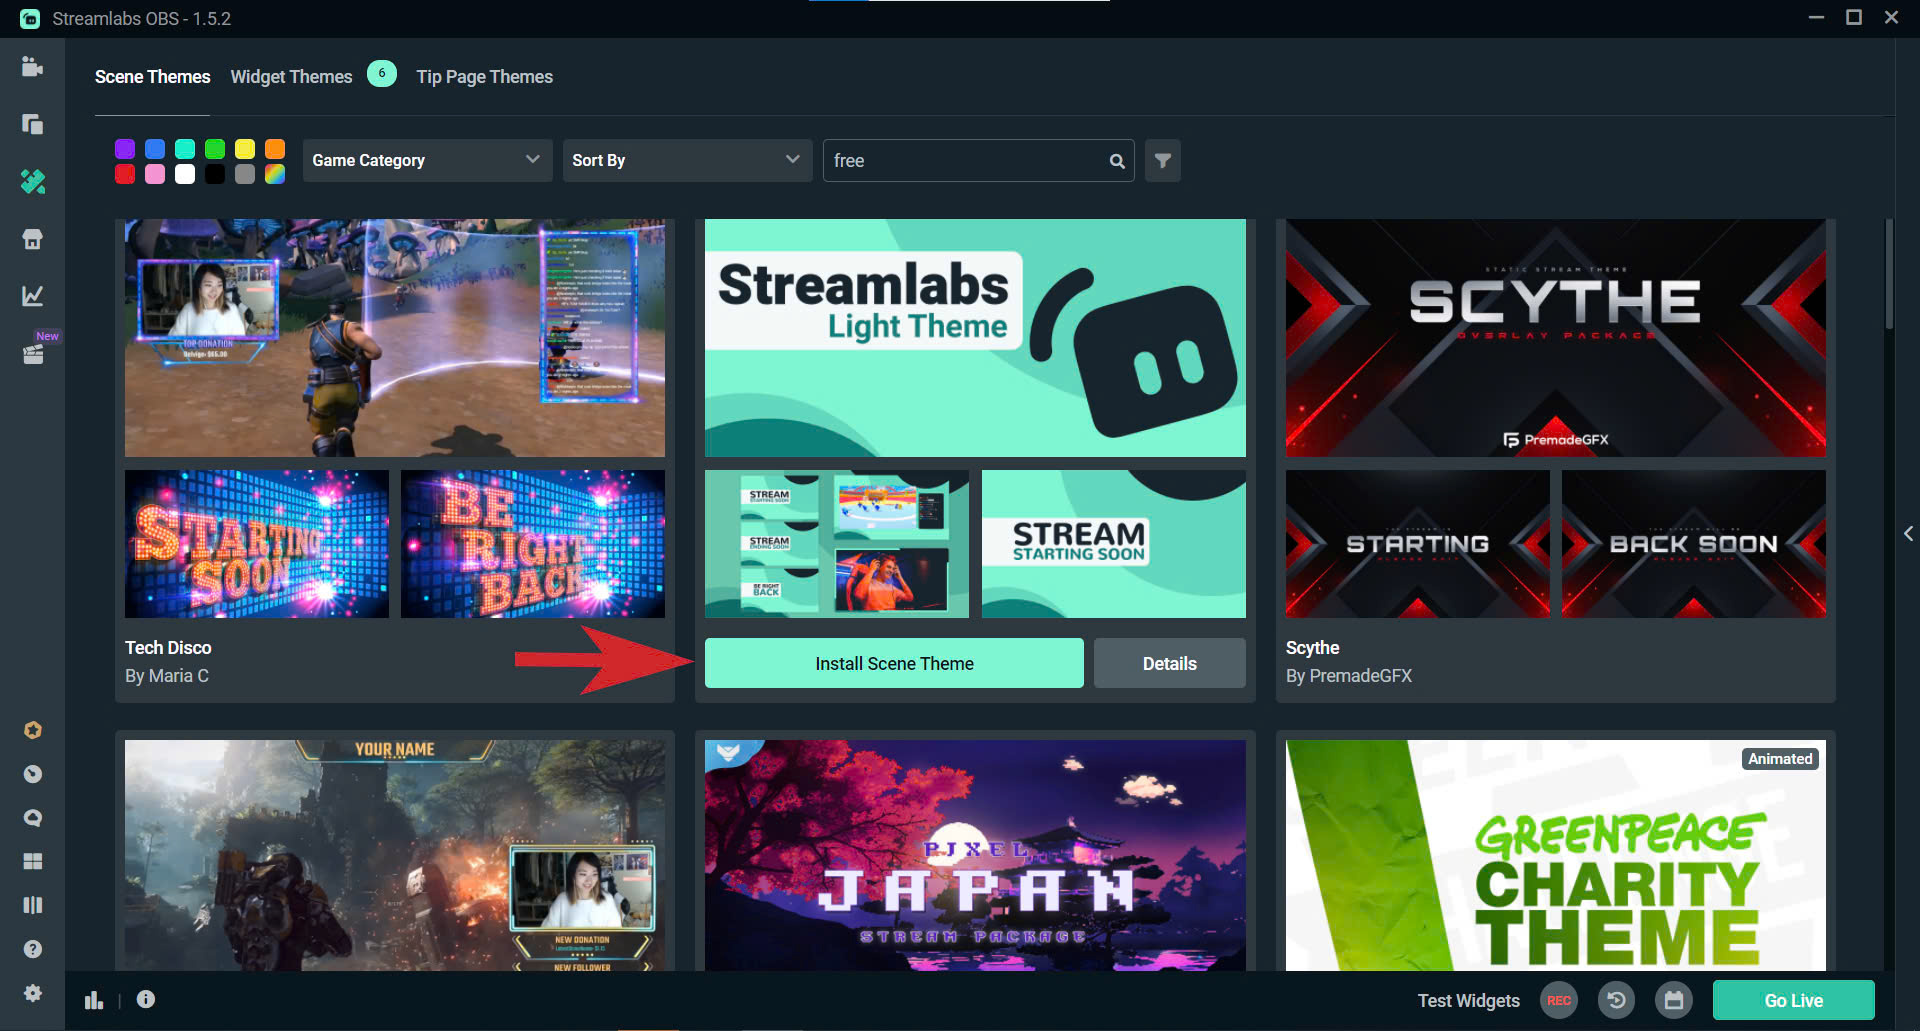The image size is (1920, 1031).
Task: Open Streamlabs Light Theme main thumbnail
Action: (x=975, y=338)
